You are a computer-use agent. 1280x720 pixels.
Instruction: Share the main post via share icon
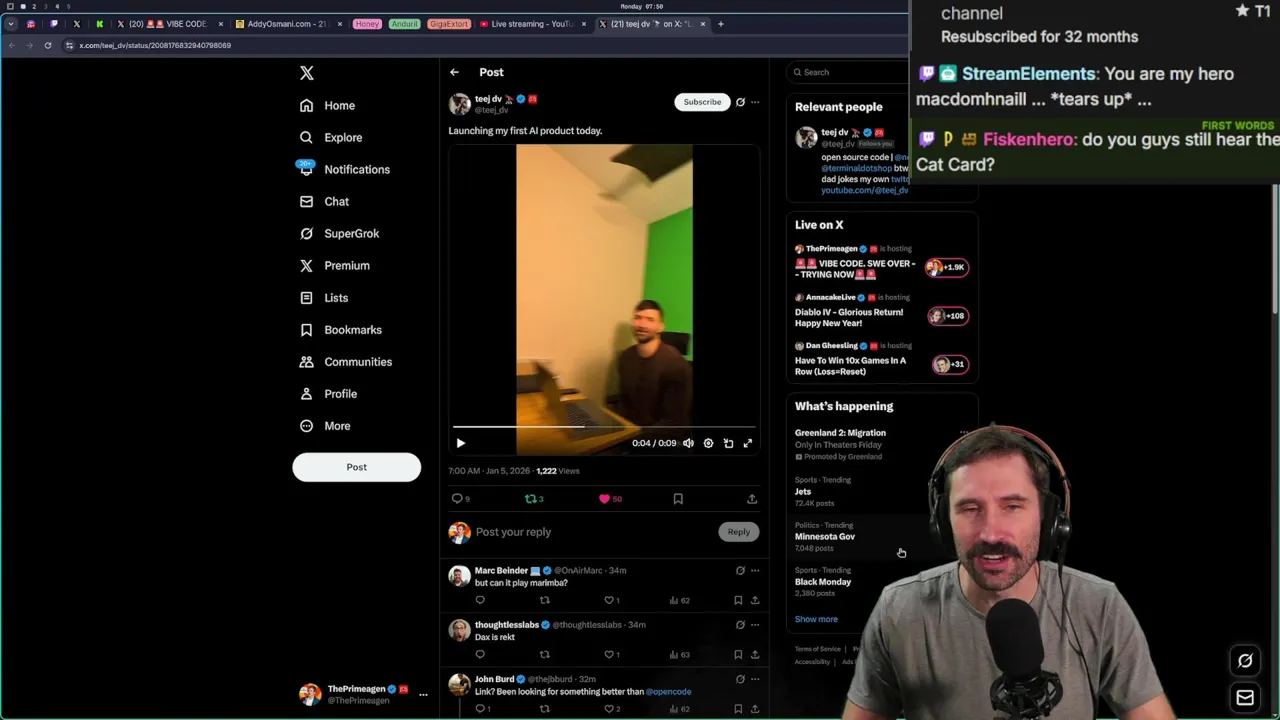pos(752,498)
